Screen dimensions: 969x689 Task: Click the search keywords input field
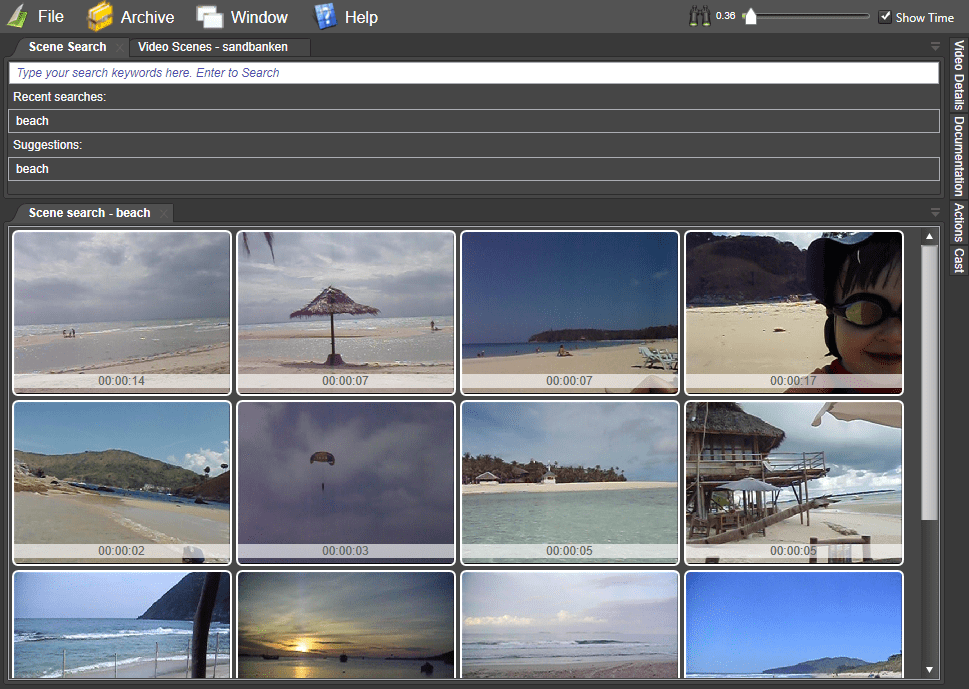(x=473, y=73)
